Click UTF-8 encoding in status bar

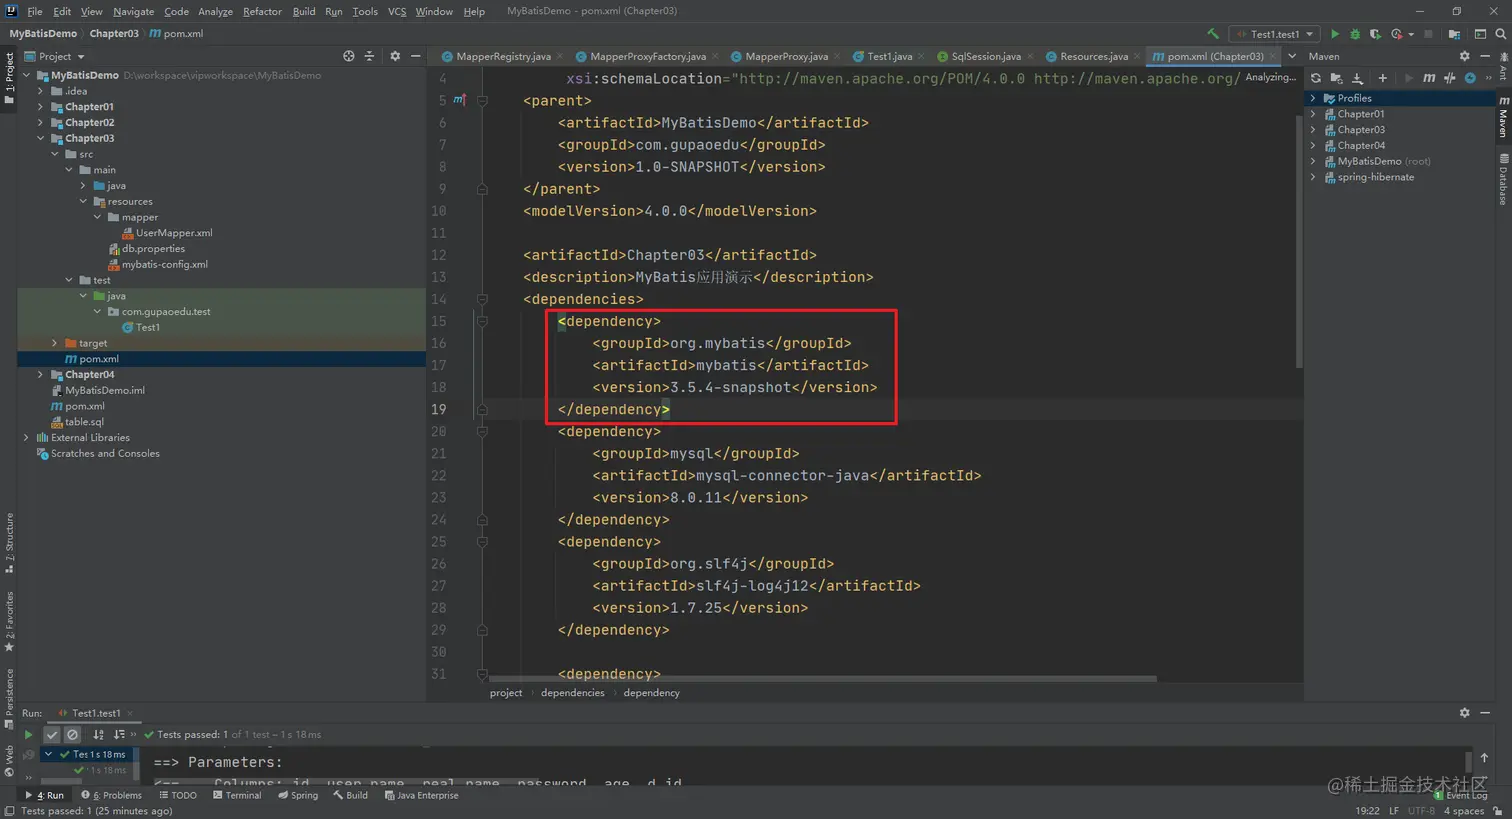1421,811
